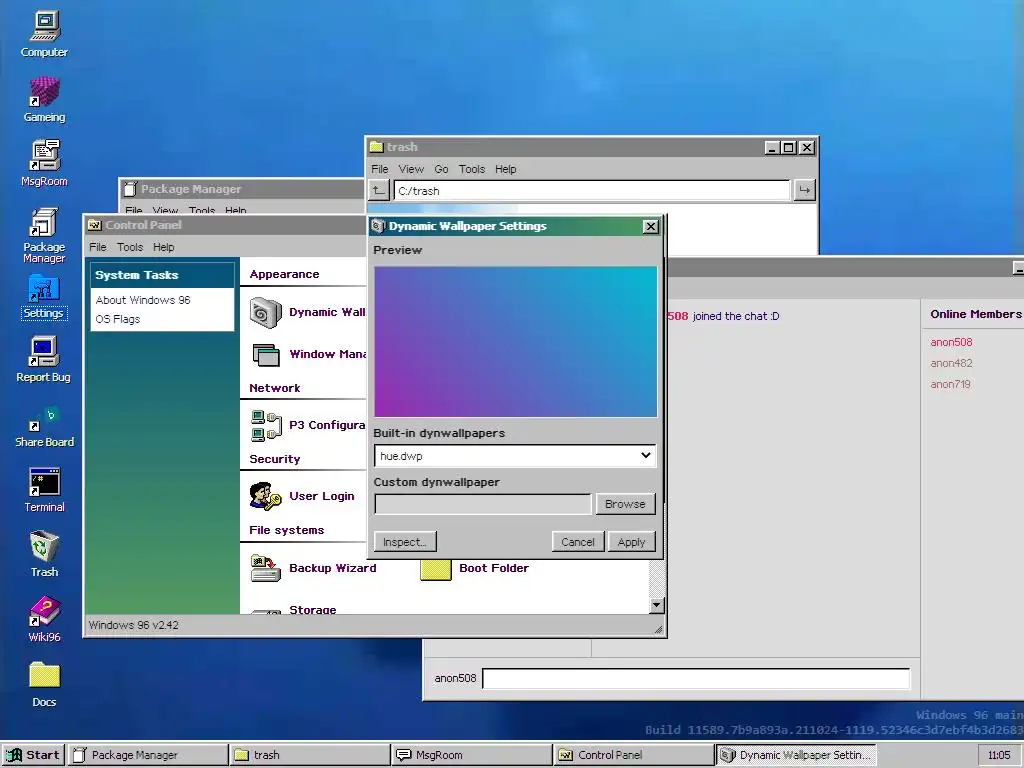Image resolution: width=1024 pixels, height=768 pixels.
Task: Click the Window Manager icon in Control Panel
Action: point(266,355)
